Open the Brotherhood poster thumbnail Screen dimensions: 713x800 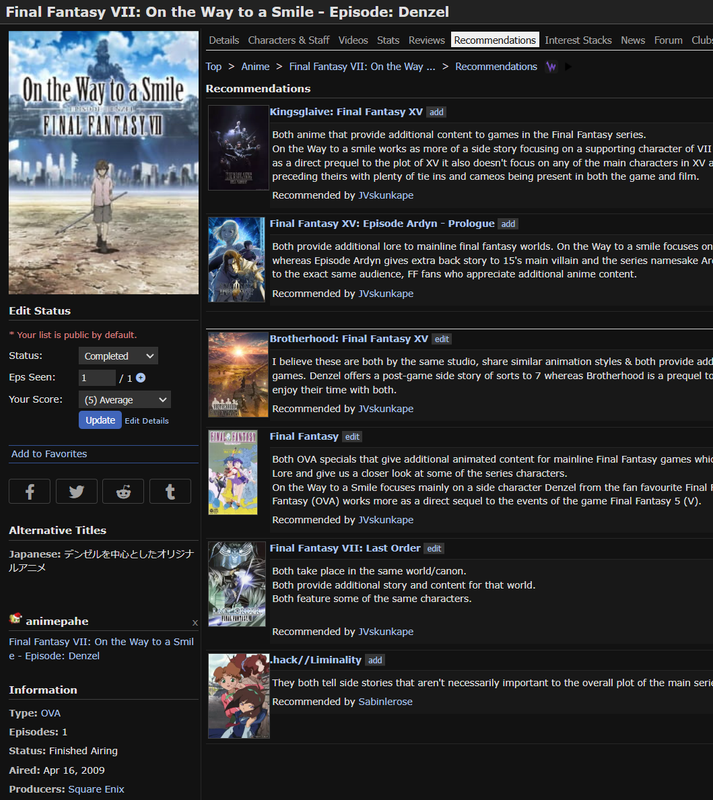click(x=238, y=375)
